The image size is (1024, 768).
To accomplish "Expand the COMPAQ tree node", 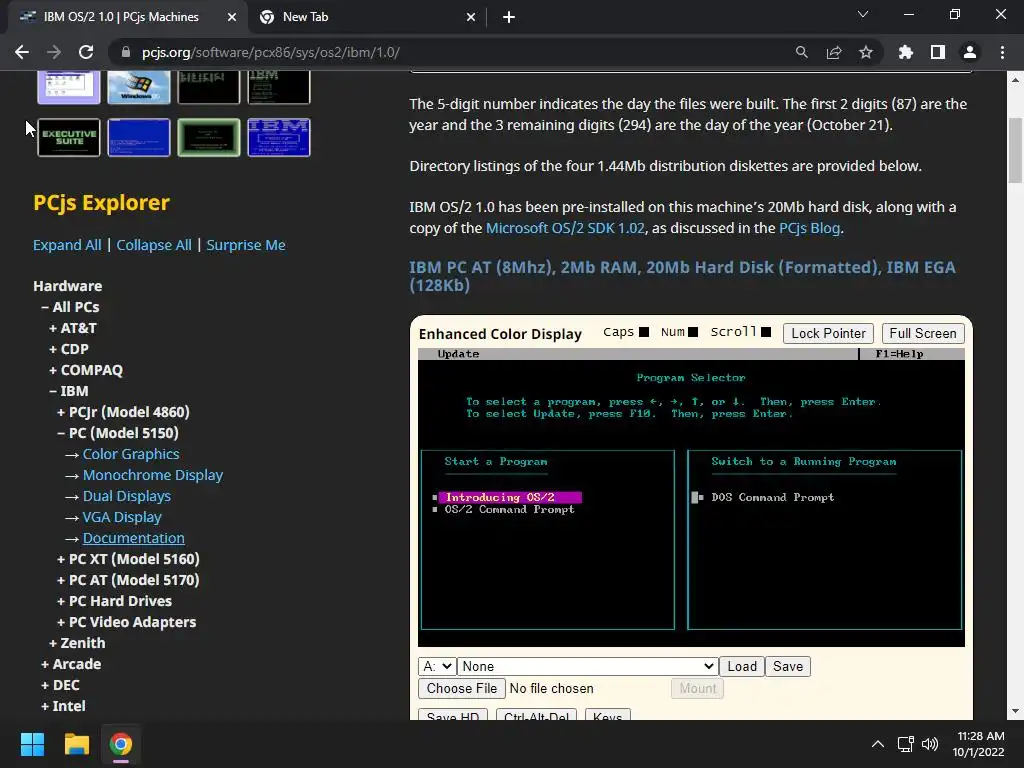I will coord(86,370).
